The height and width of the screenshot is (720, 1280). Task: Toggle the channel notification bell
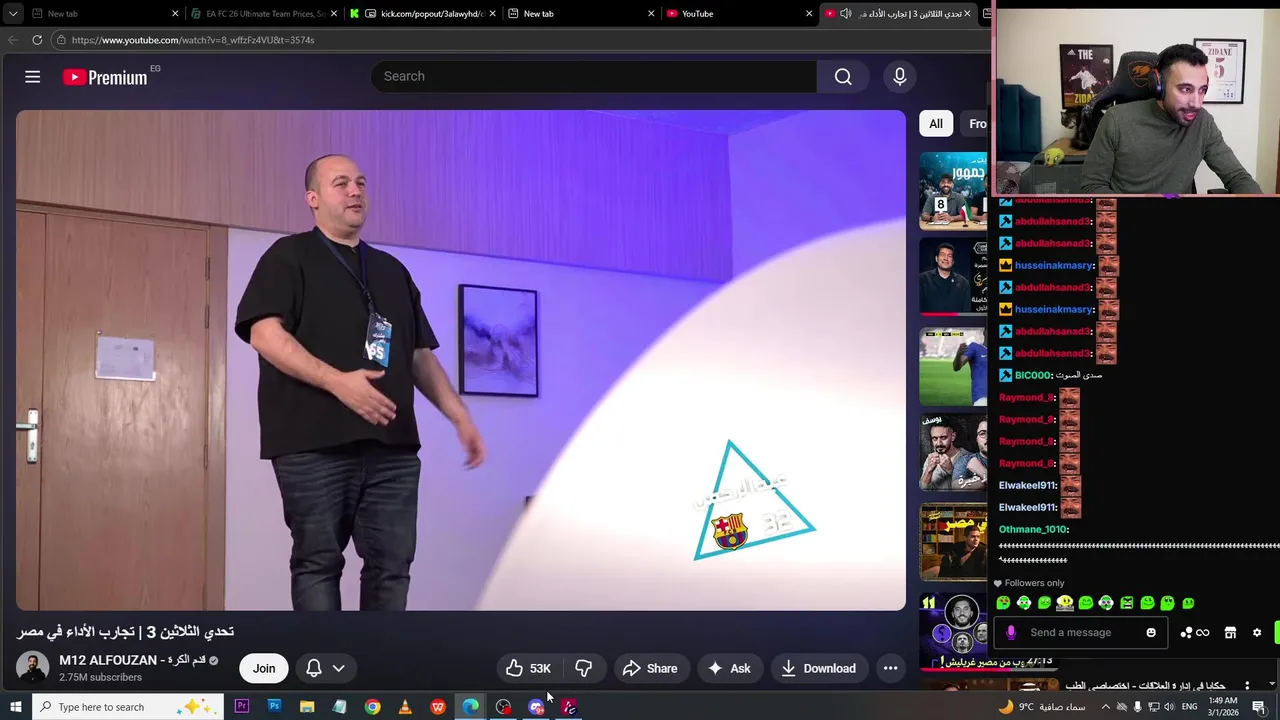pos(314,668)
